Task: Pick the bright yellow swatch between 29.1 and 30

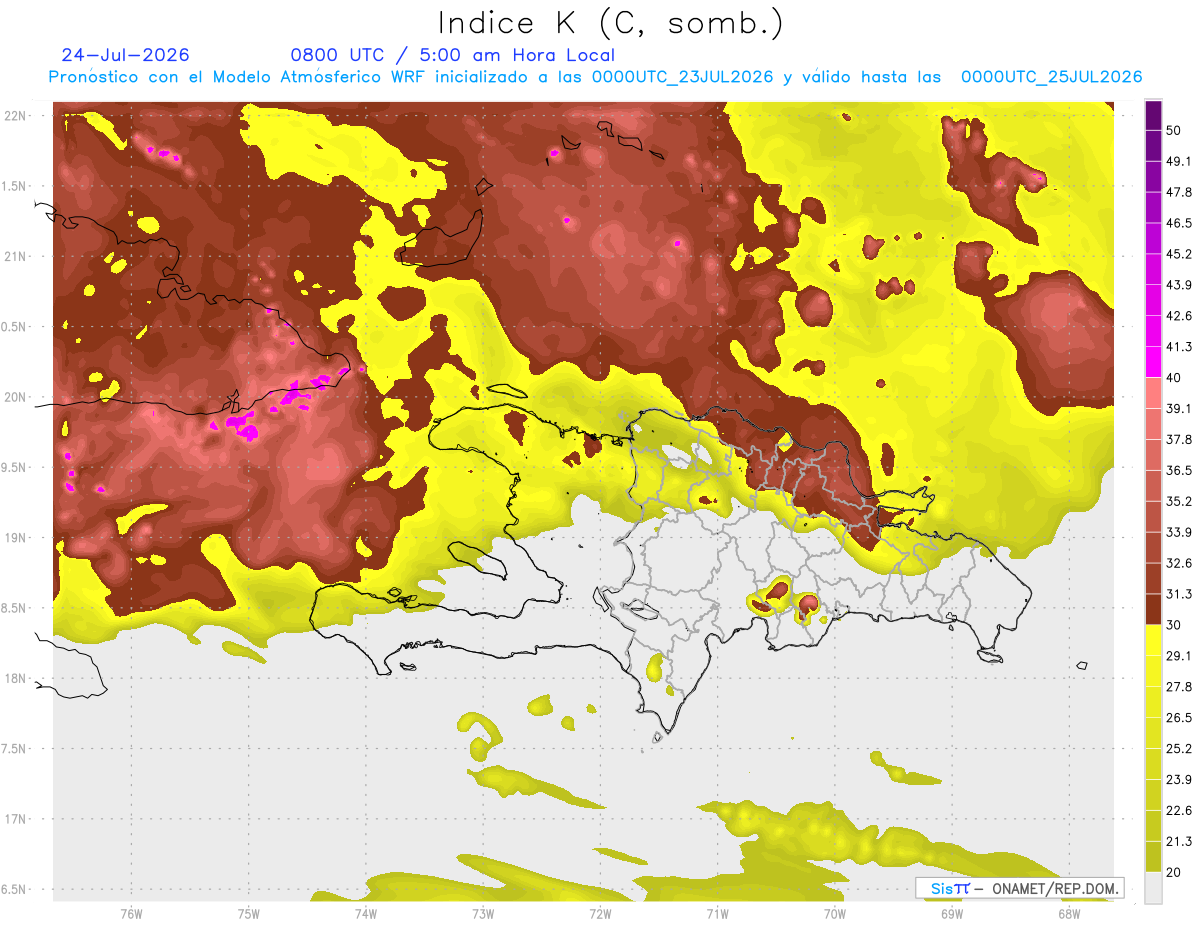Action: point(1153,641)
